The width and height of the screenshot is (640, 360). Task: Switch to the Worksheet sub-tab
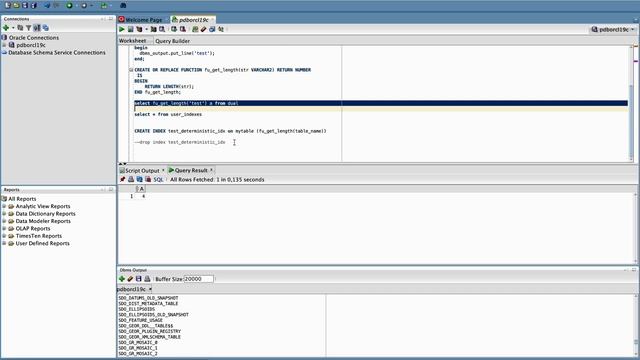point(132,41)
